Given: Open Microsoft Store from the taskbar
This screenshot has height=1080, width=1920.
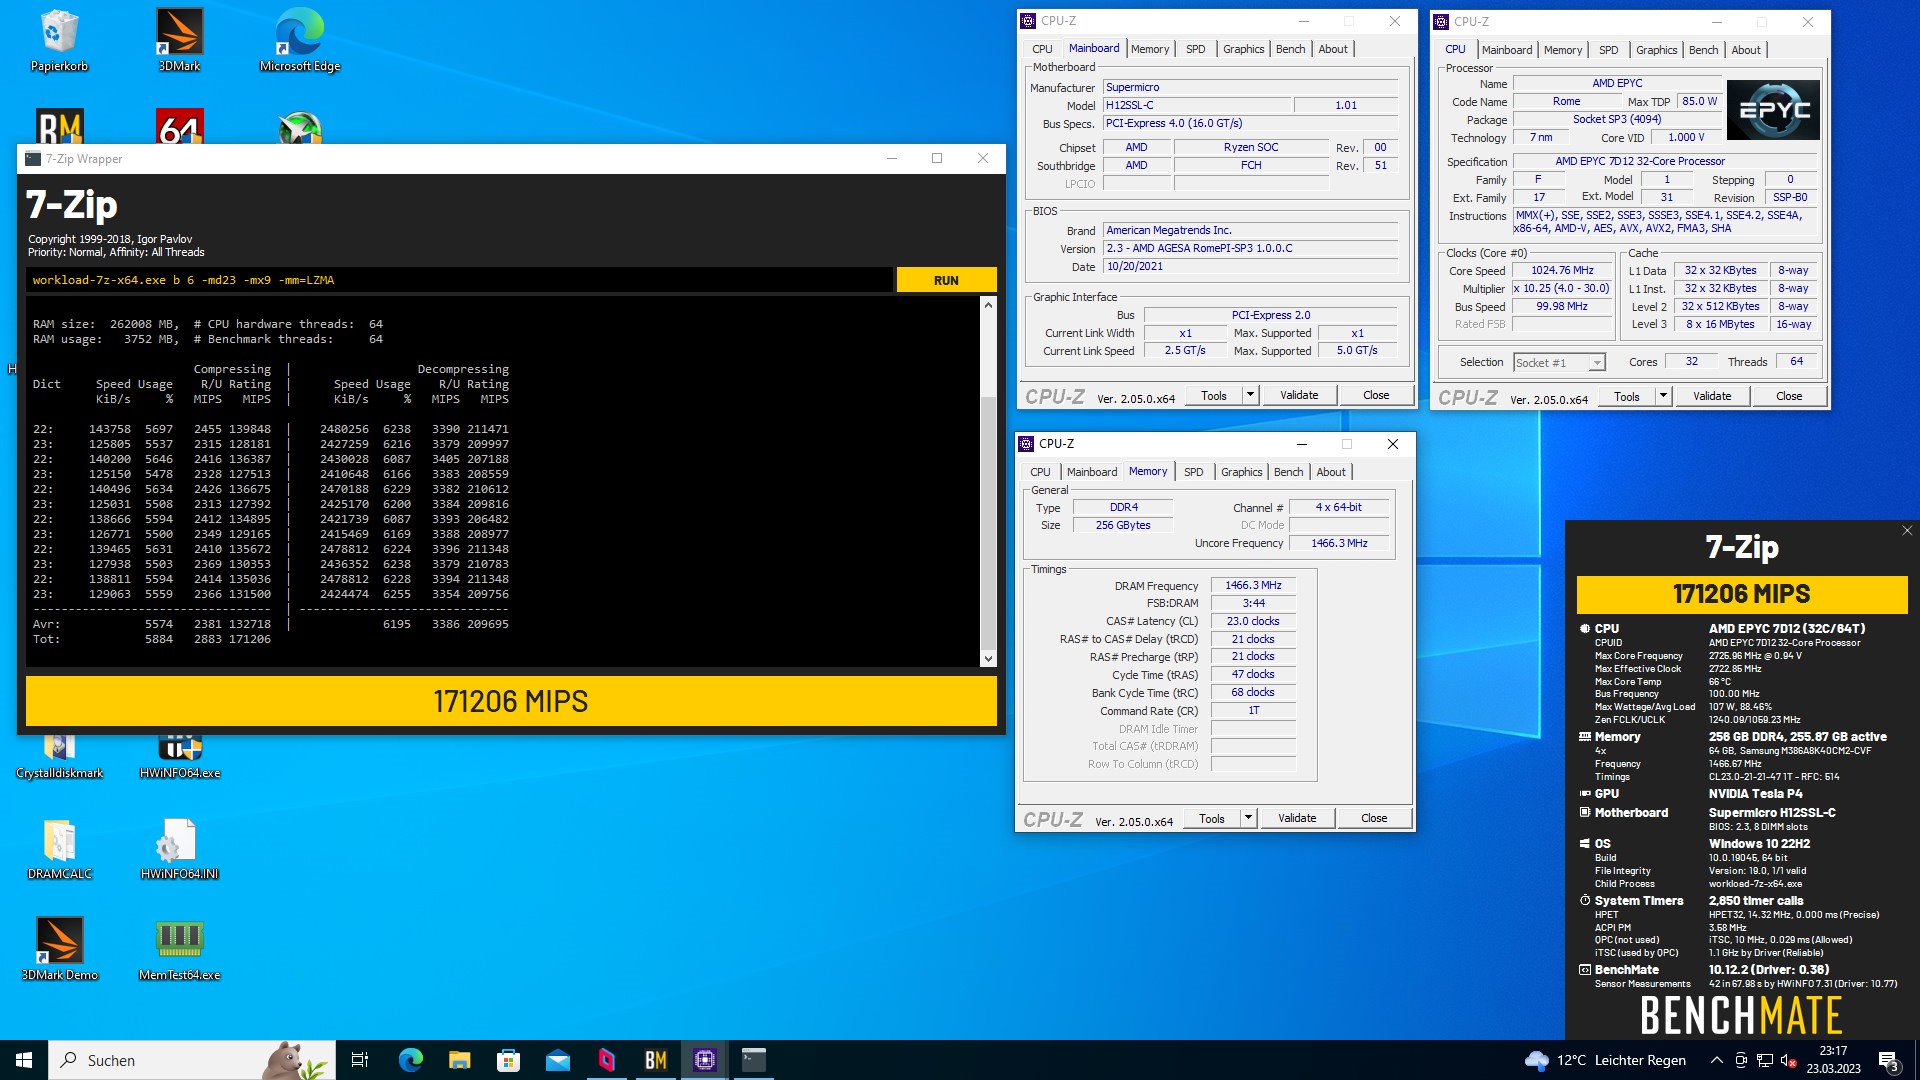Looking at the screenshot, I should (x=508, y=1060).
